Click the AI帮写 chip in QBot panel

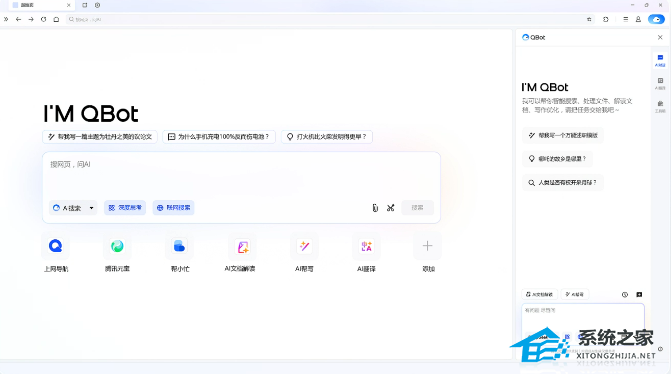[x=575, y=294]
